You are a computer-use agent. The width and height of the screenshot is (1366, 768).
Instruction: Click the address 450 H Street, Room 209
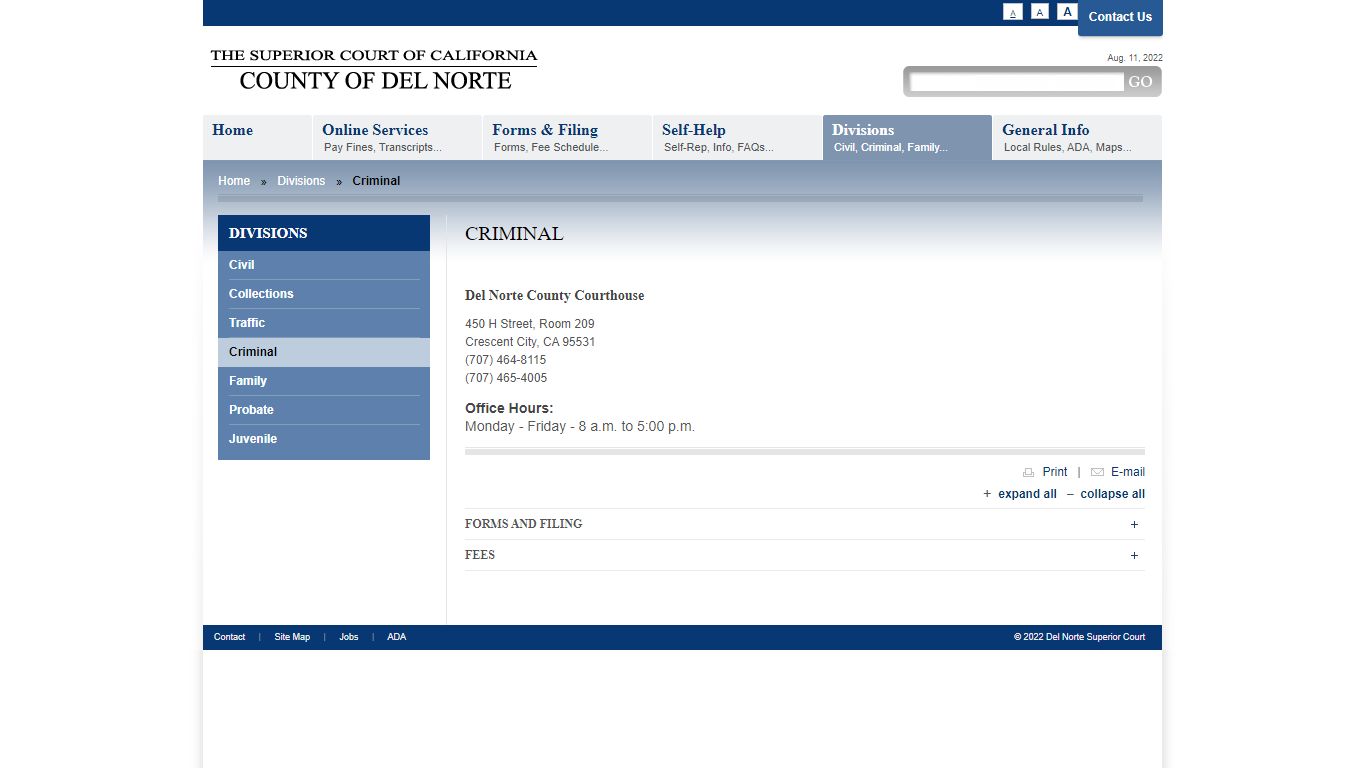[x=530, y=324]
